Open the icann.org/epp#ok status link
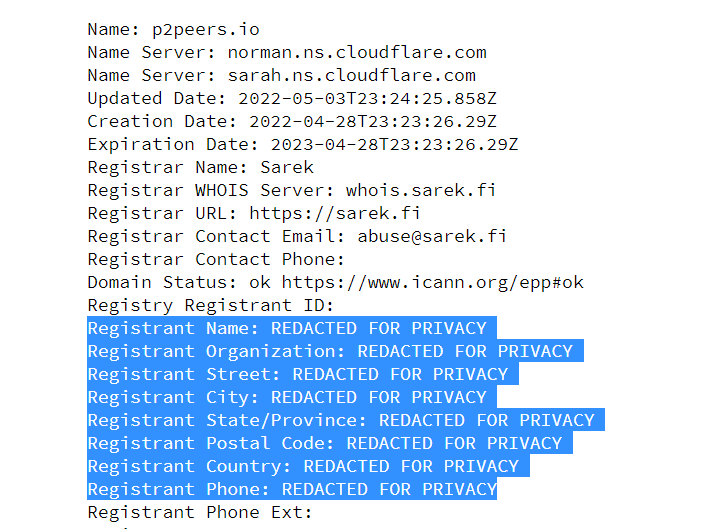Image resolution: width=714 pixels, height=529 pixels. pyautogui.click(x=432, y=282)
